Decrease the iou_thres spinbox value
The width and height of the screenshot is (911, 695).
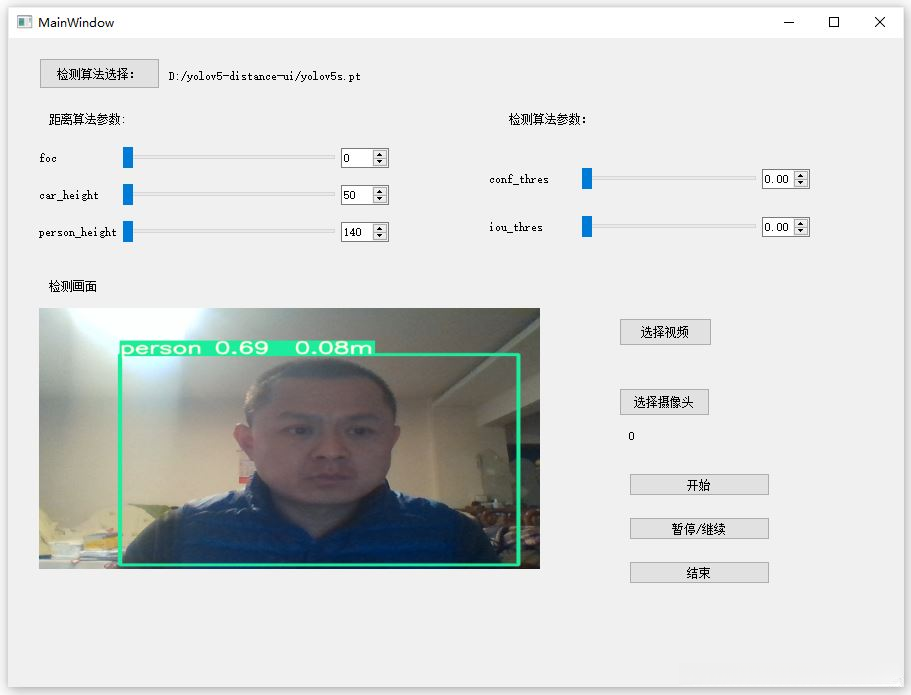[801, 231]
